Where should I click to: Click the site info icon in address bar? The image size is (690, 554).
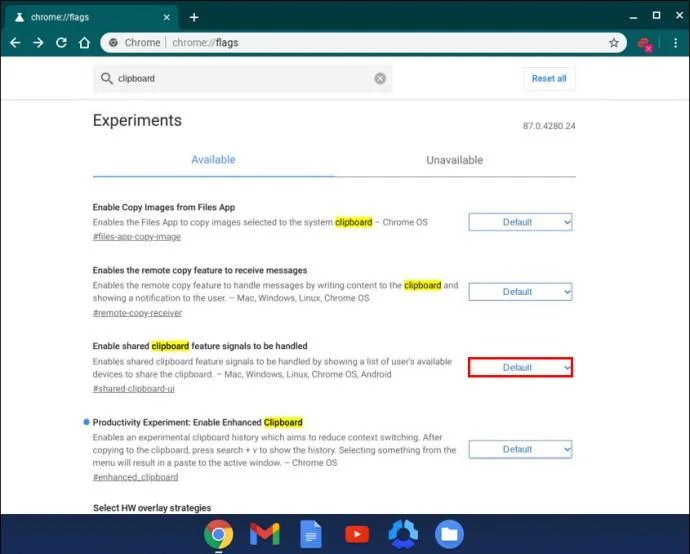pyautogui.click(x=114, y=43)
